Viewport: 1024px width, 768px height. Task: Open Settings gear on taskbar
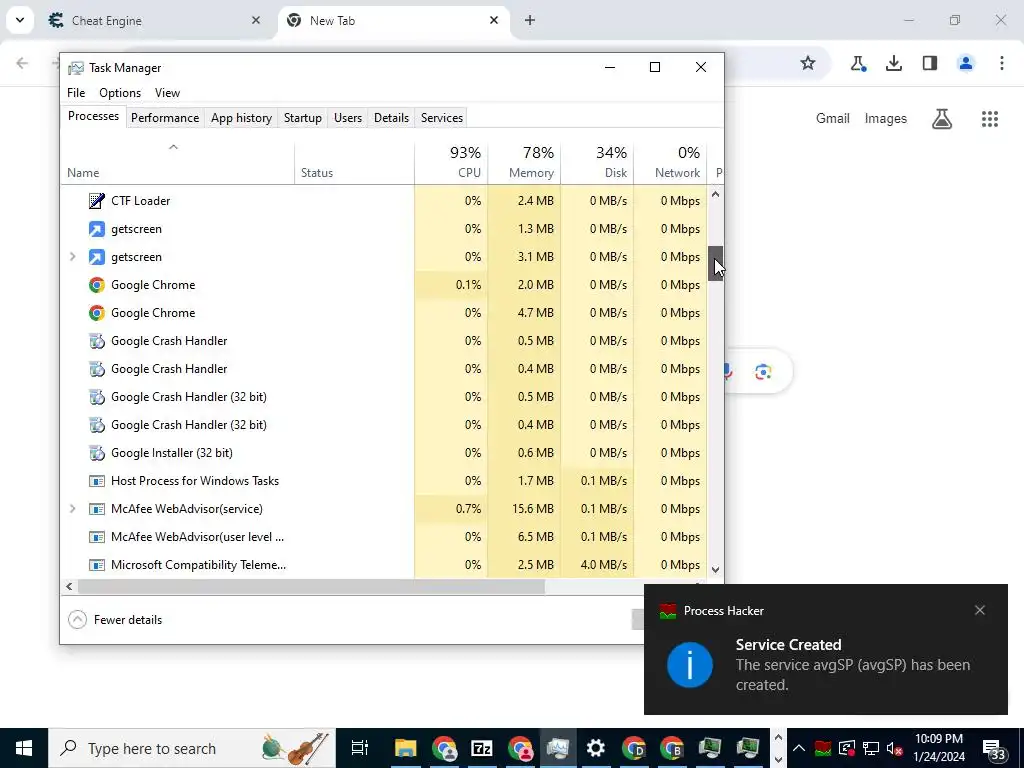click(x=596, y=748)
